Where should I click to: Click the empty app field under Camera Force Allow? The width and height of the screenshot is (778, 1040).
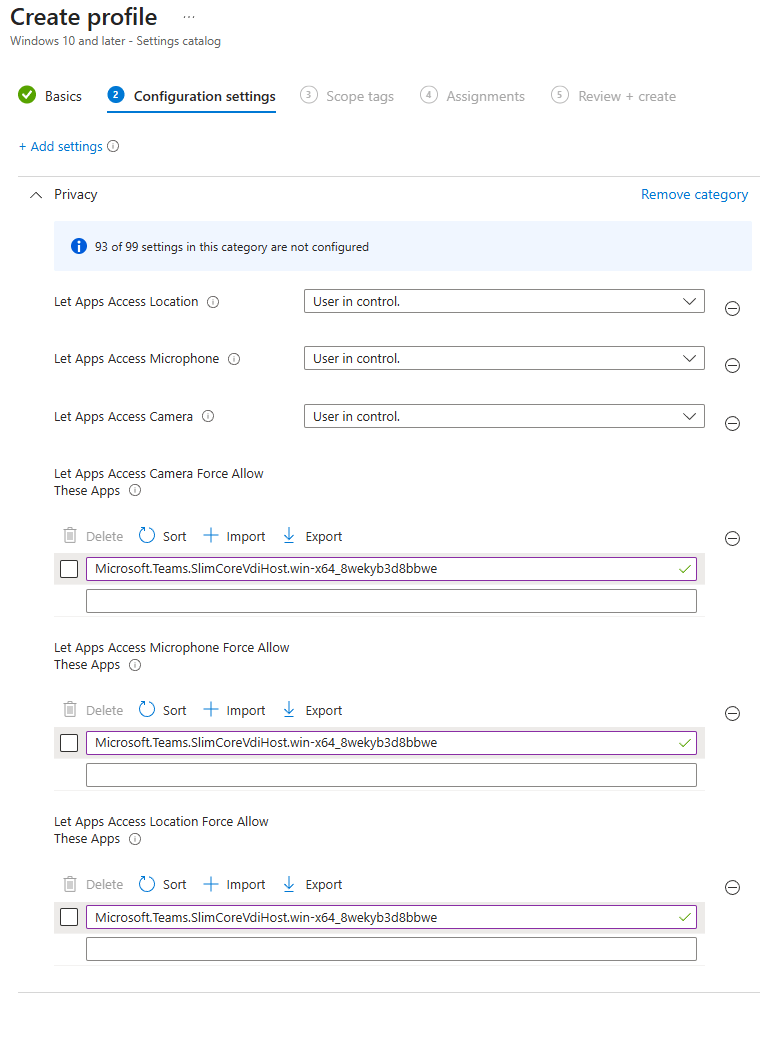pyautogui.click(x=391, y=601)
